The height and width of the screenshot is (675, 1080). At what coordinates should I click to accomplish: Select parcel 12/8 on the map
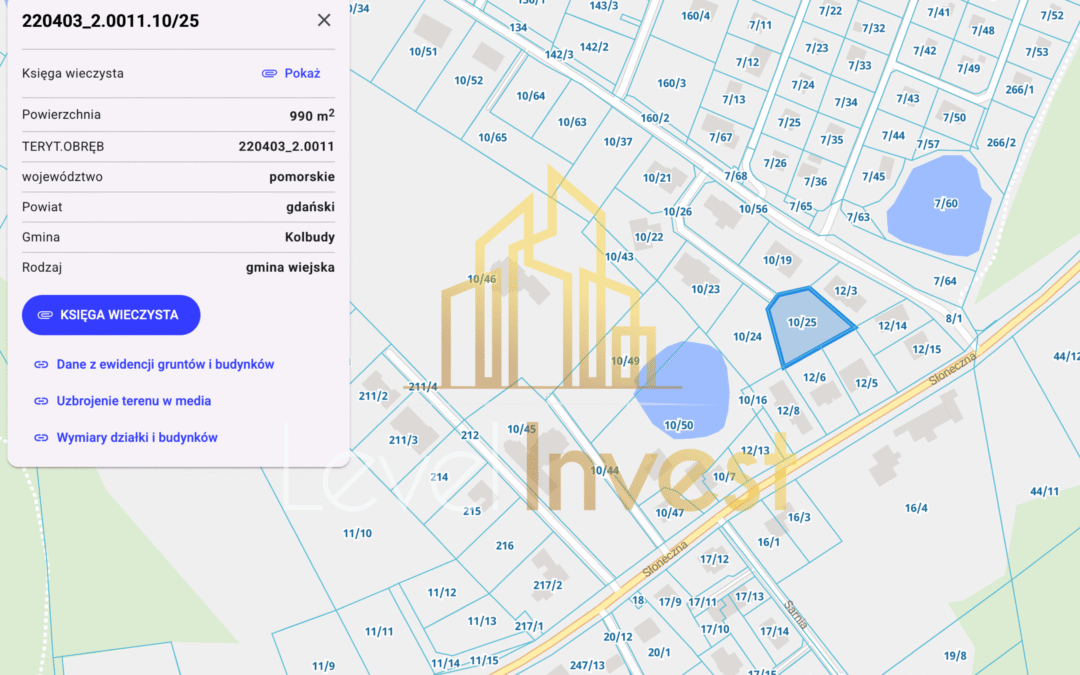[788, 411]
